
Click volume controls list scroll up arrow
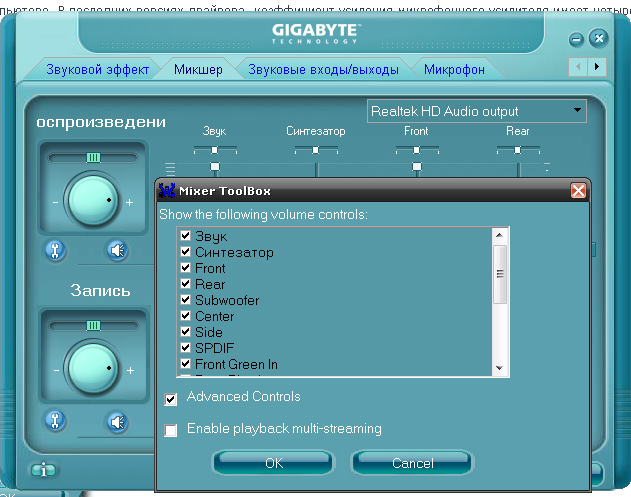tap(499, 235)
